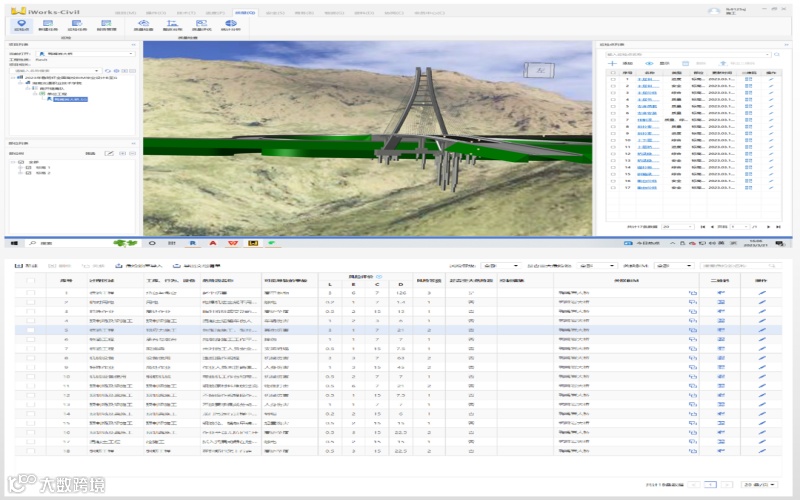Tick the select-all checkbox in bottom table header
This screenshot has width=800, height=500.
point(30,280)
